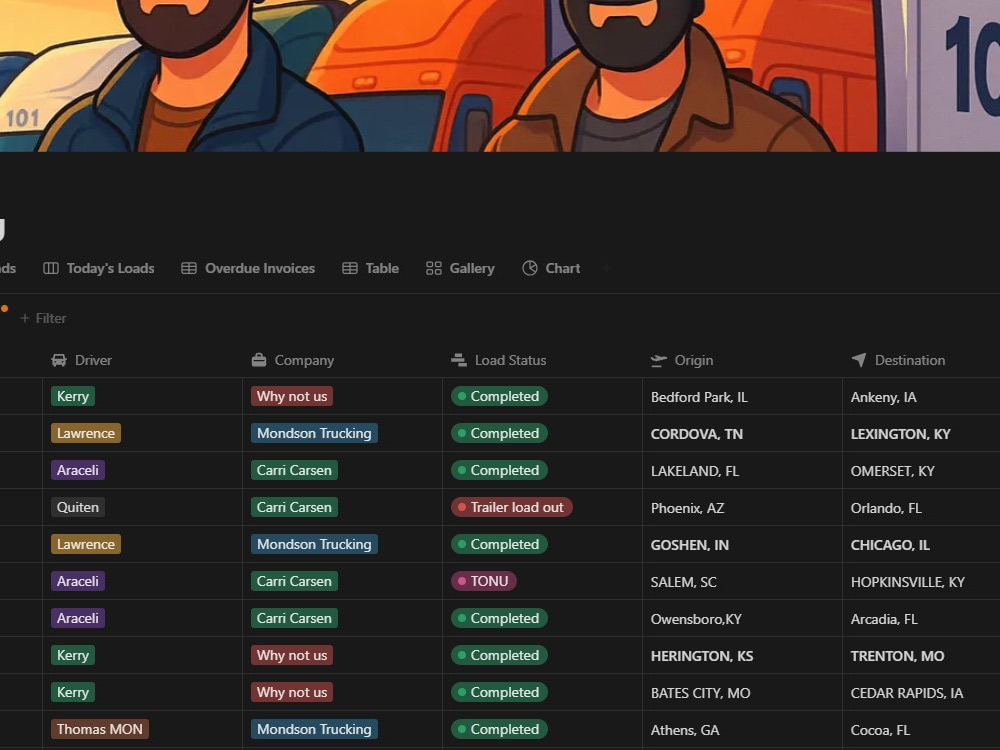The width and height of the screenshot is (1000, 750).
Task: Click the OMERSET, KY destination cell
Action: pos(922,471)
